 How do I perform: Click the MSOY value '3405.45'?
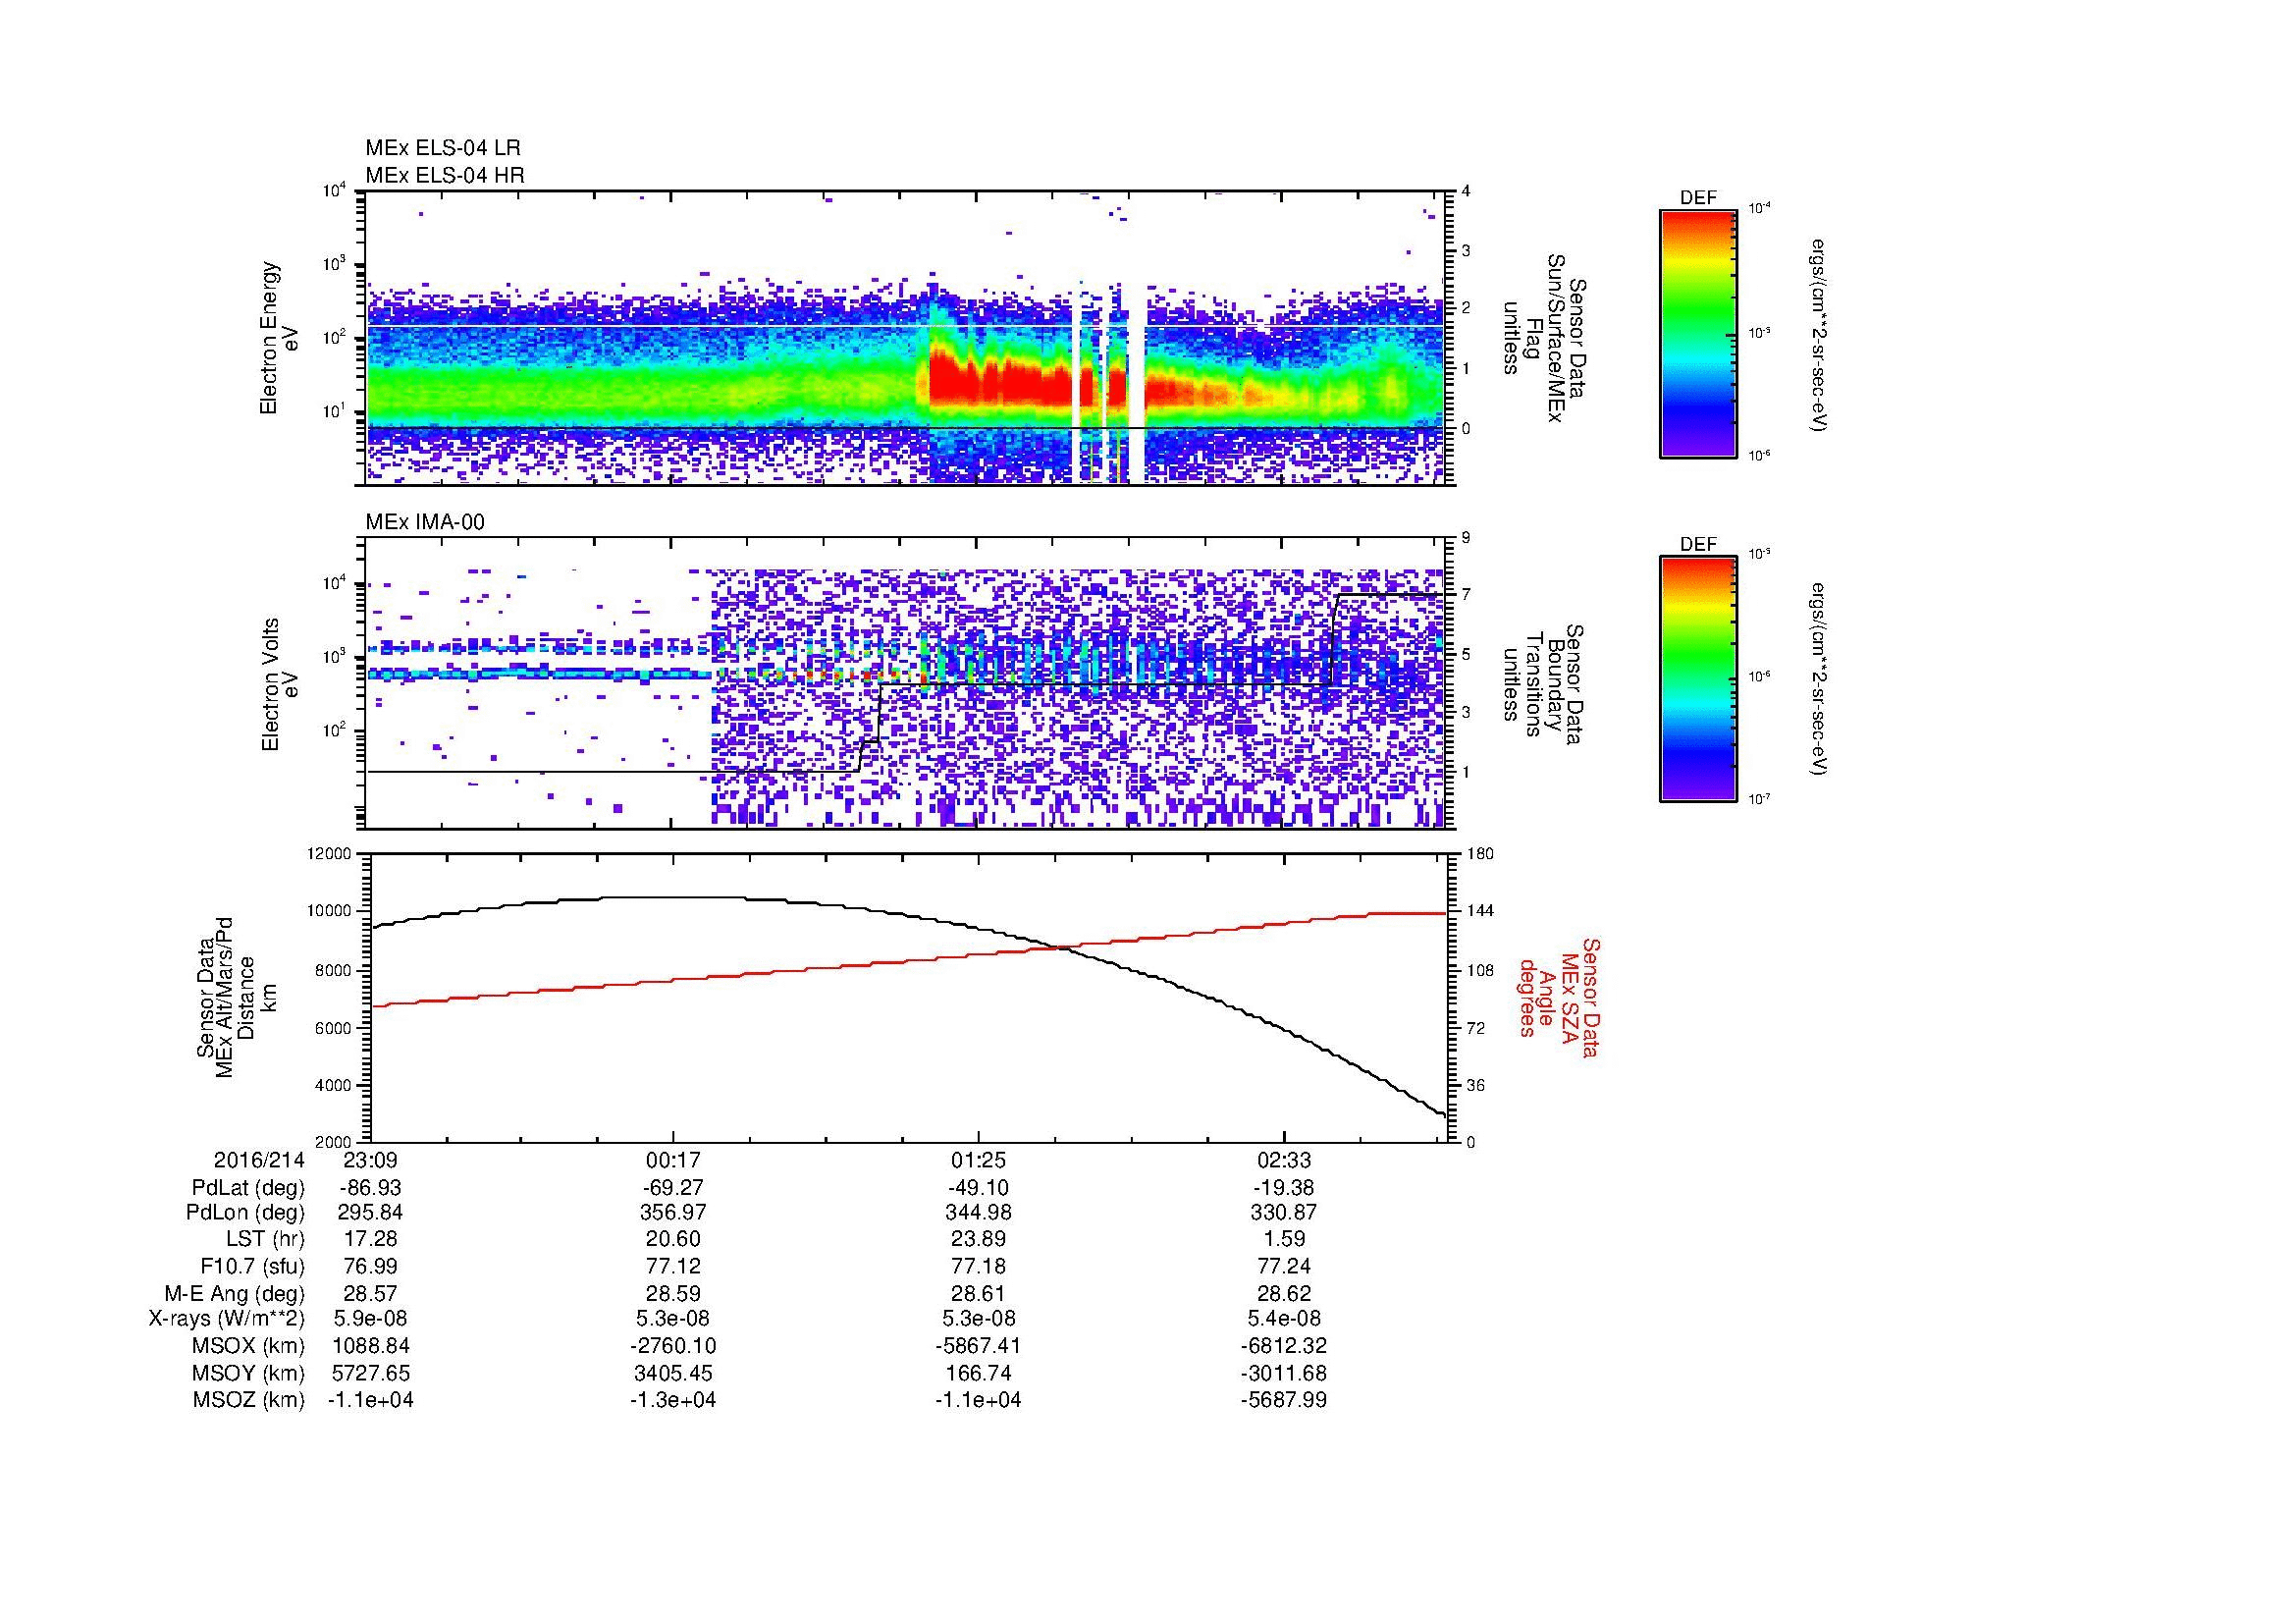pyautogui.click(x=674, y=1373)
